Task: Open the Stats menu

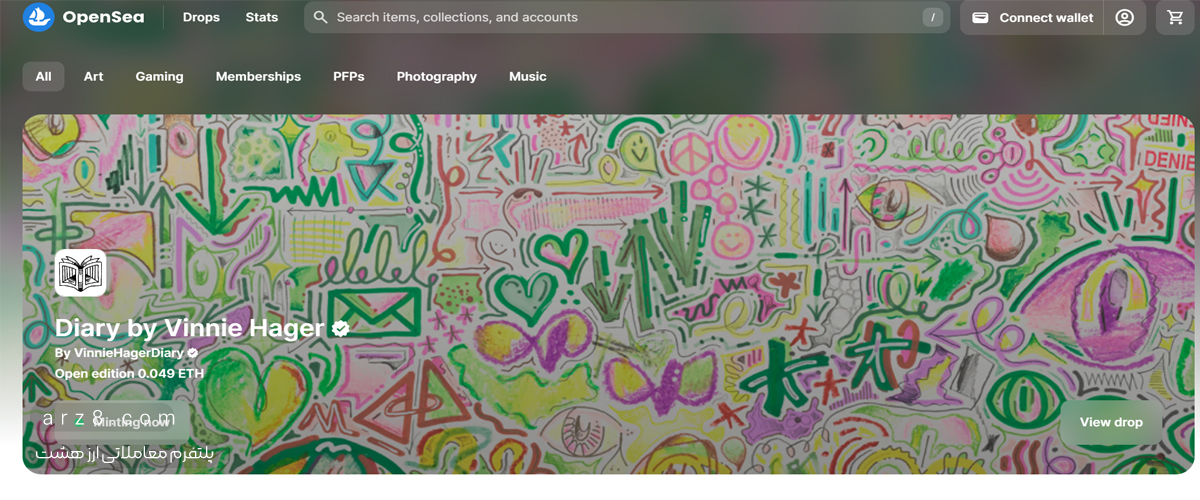Action: 262,17
